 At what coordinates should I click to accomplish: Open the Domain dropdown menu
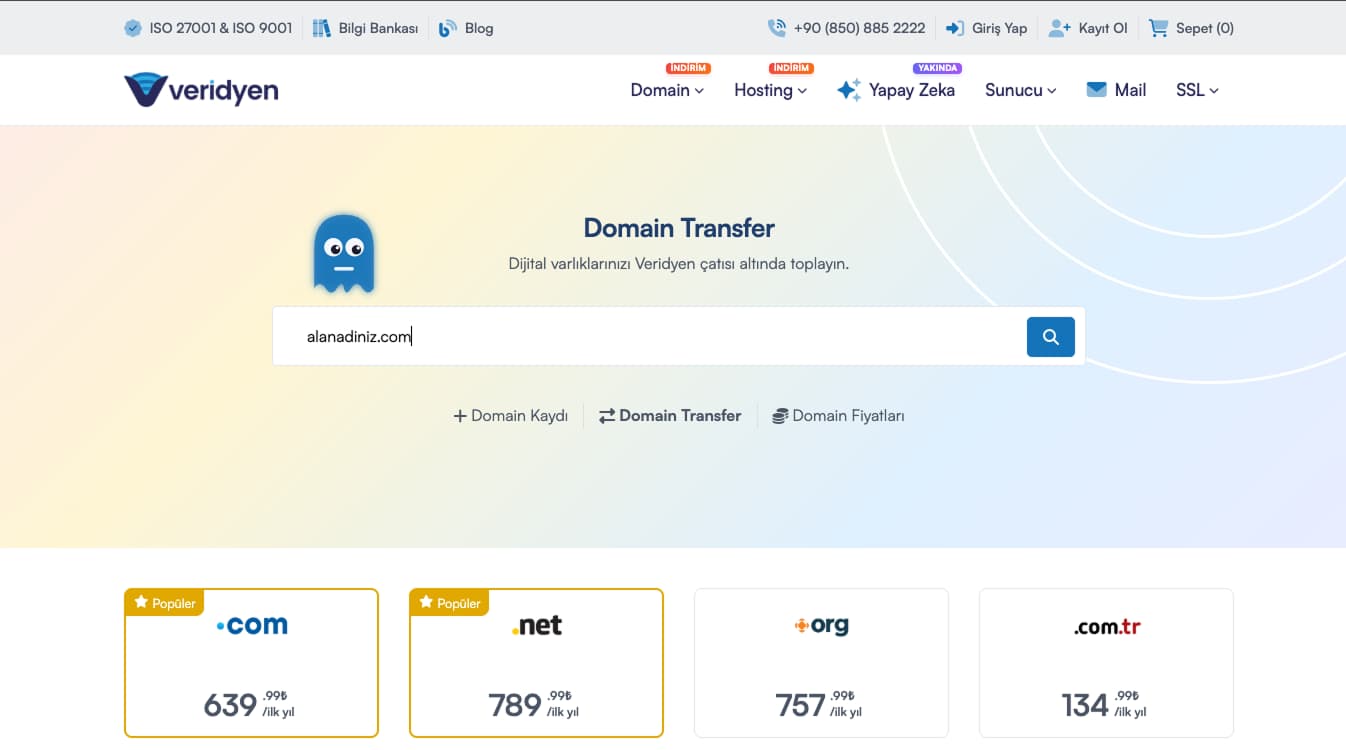click(667, 90)
